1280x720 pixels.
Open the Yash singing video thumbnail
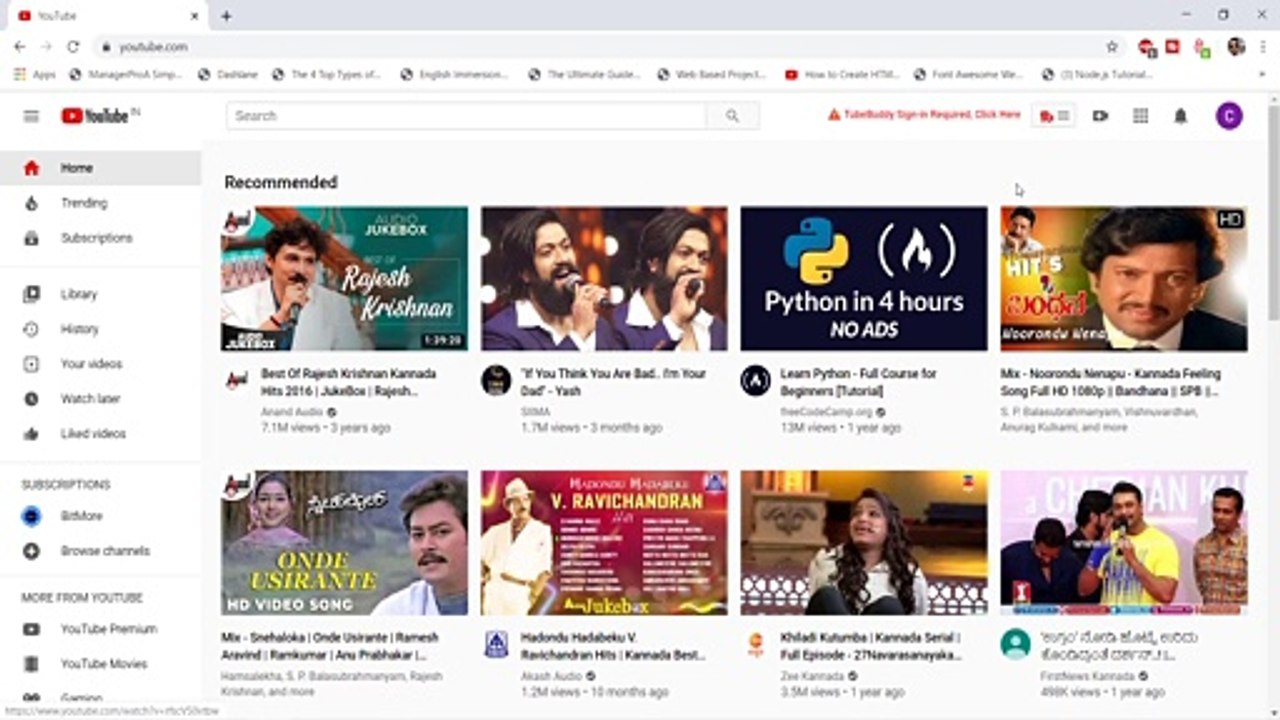click(604, 278)
